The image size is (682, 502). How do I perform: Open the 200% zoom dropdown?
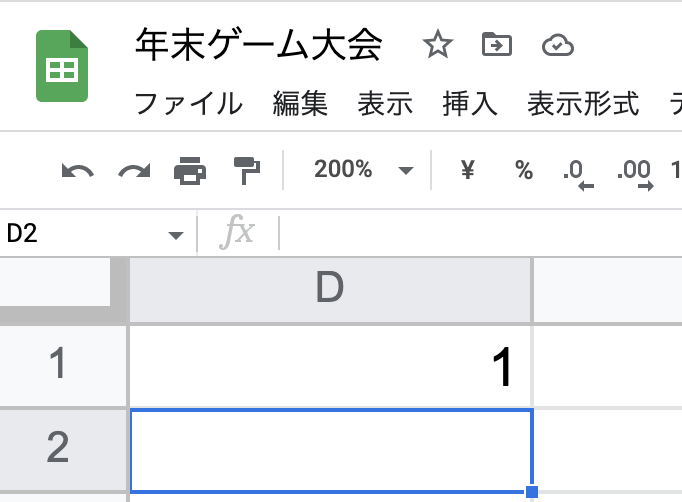coord(363,170)
